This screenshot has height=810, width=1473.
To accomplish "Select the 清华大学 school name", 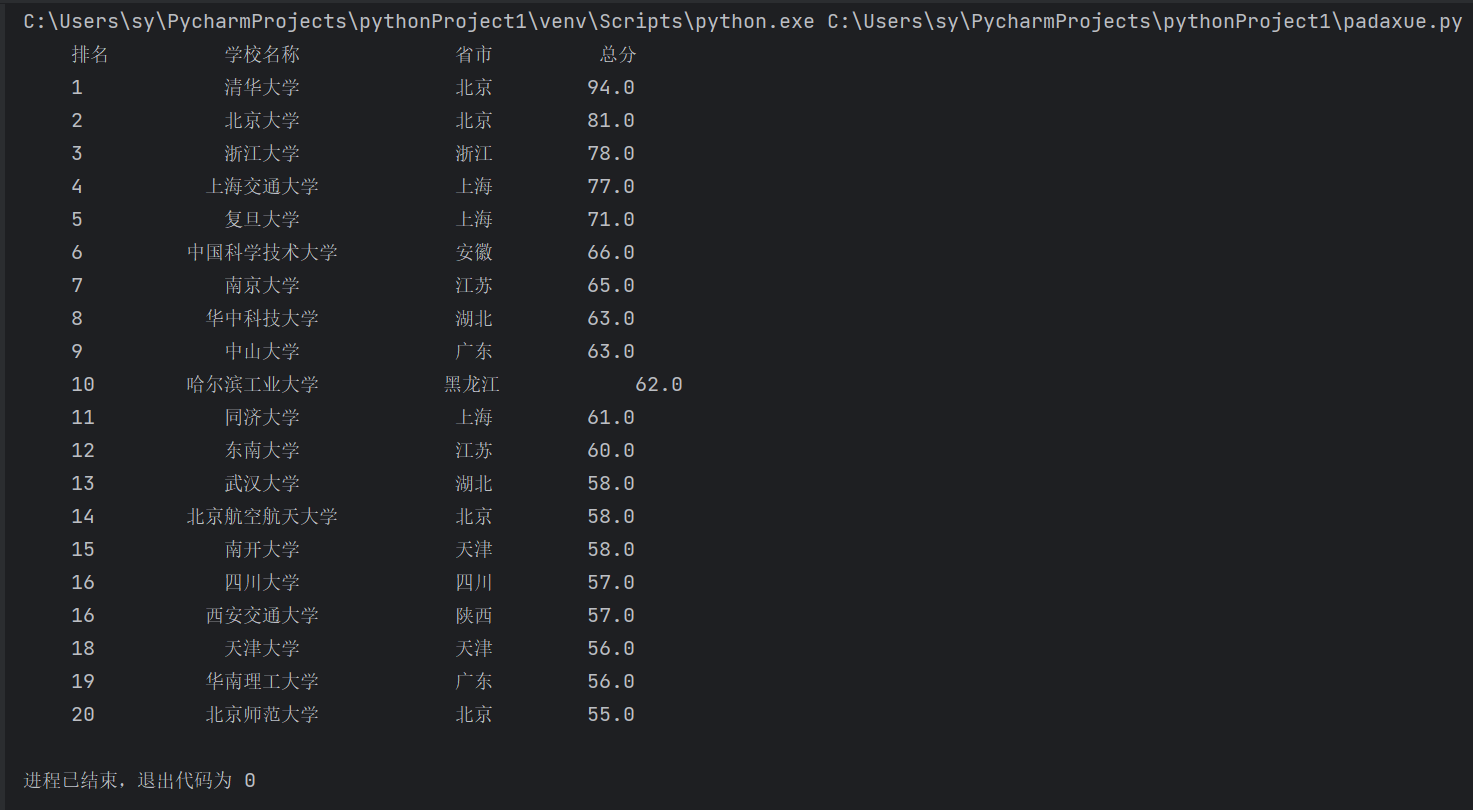I will [x=262, y=88].
